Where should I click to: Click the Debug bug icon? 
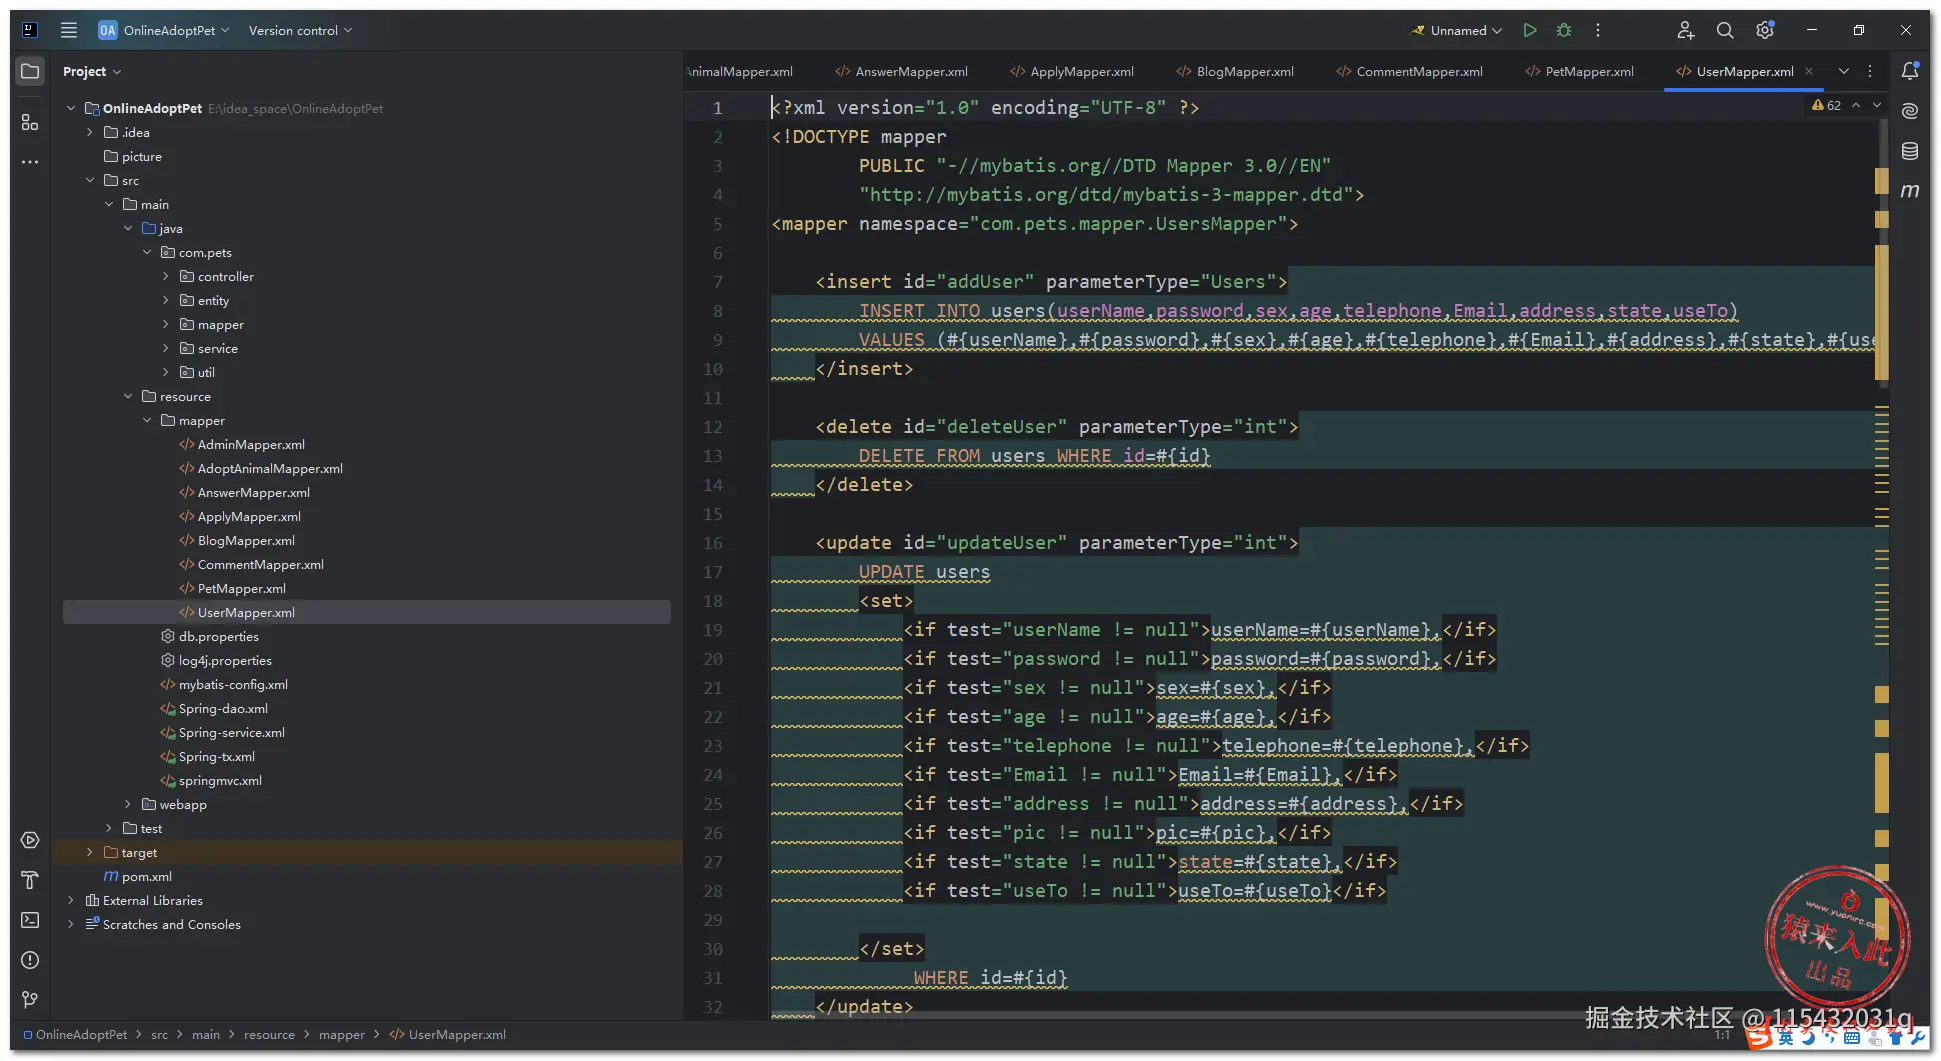(1564, 30)
